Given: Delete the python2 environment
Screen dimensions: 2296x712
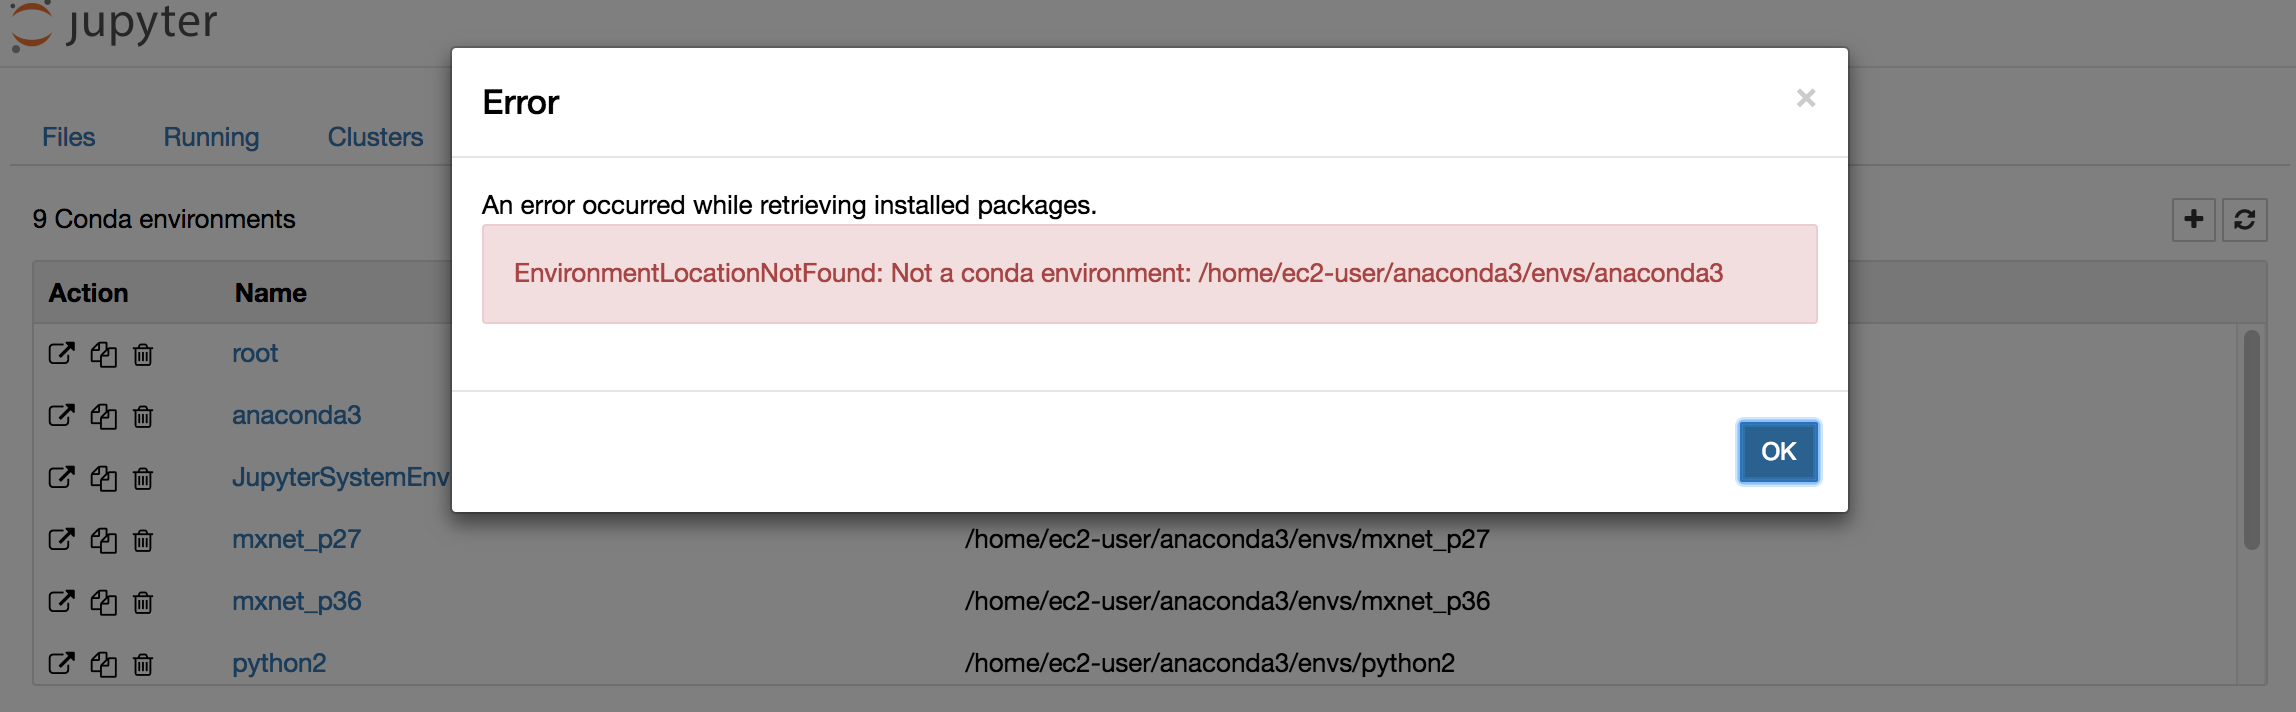Looking at the screenshot, I should (143, 664).
